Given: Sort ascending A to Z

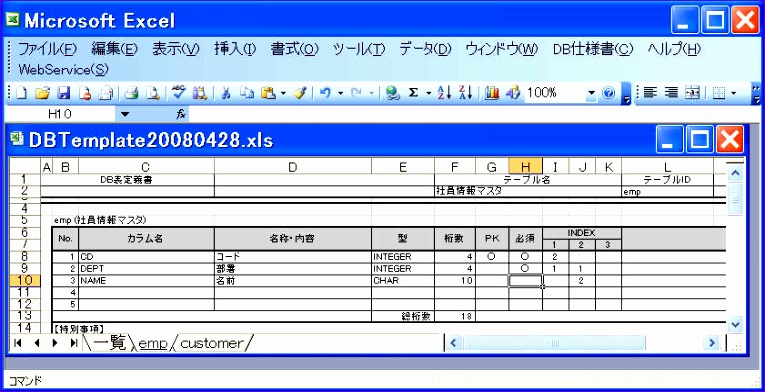Looking at the screenshot, I should (x=444, y=93).
